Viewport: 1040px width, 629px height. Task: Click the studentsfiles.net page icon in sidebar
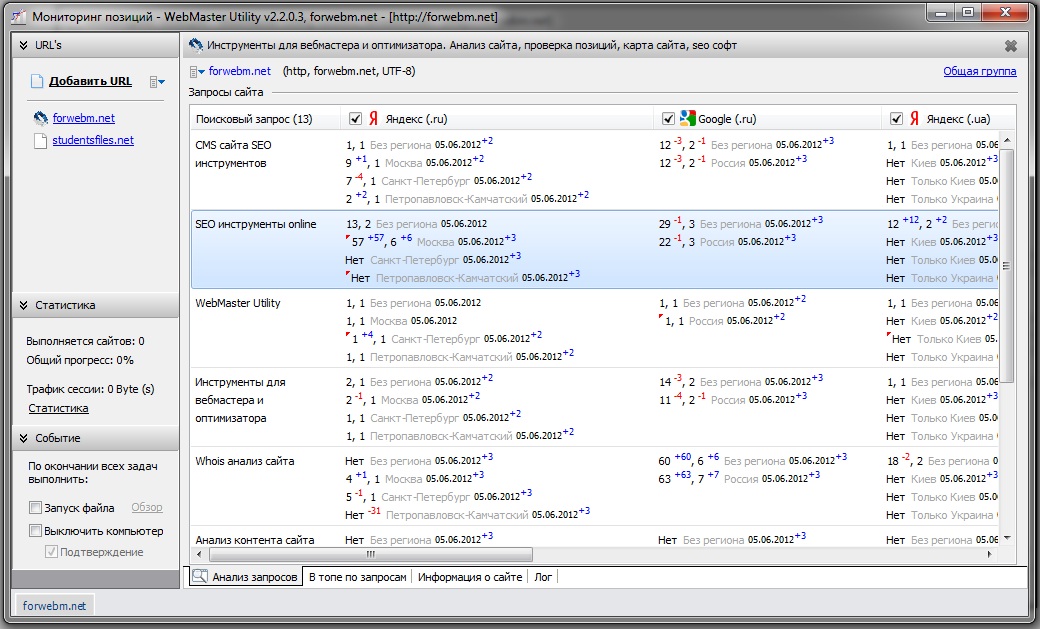(x=40, y=141)
